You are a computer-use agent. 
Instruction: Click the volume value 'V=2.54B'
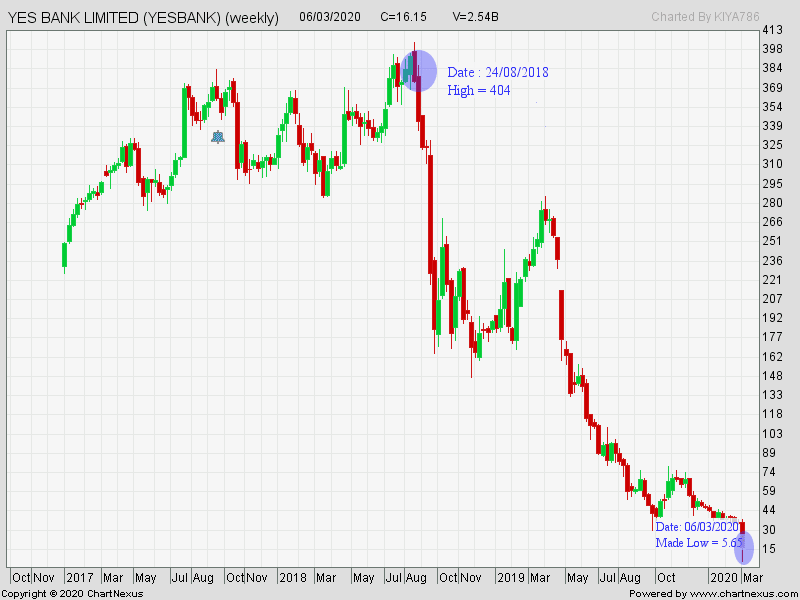(476, 17)
